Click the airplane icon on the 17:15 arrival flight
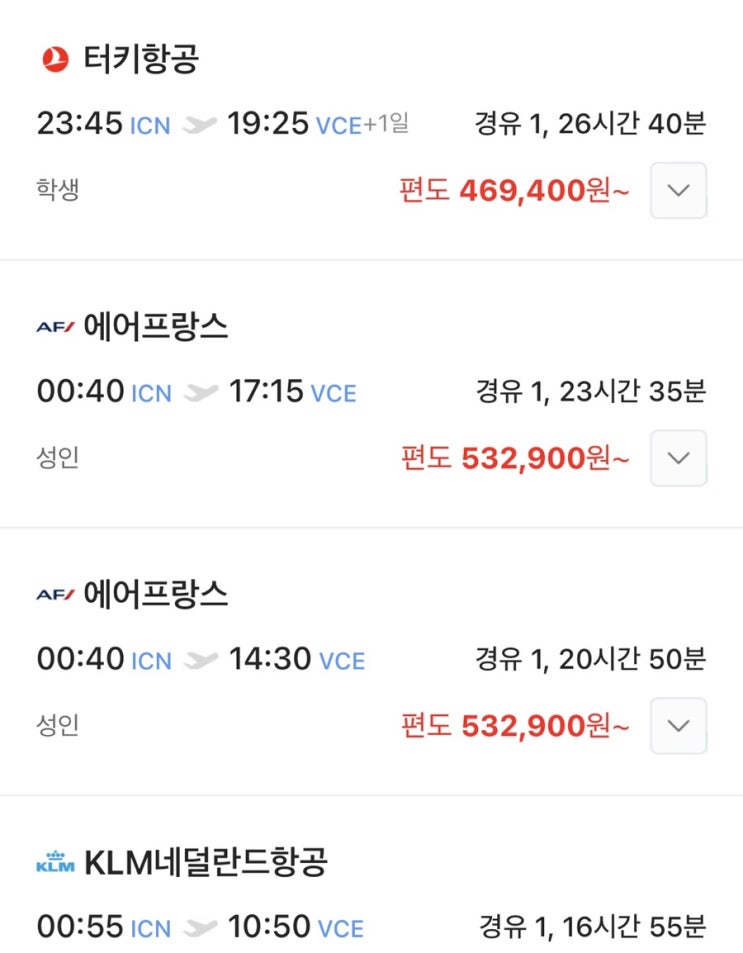The image size is (743, 953). click(x=200, y=393)
